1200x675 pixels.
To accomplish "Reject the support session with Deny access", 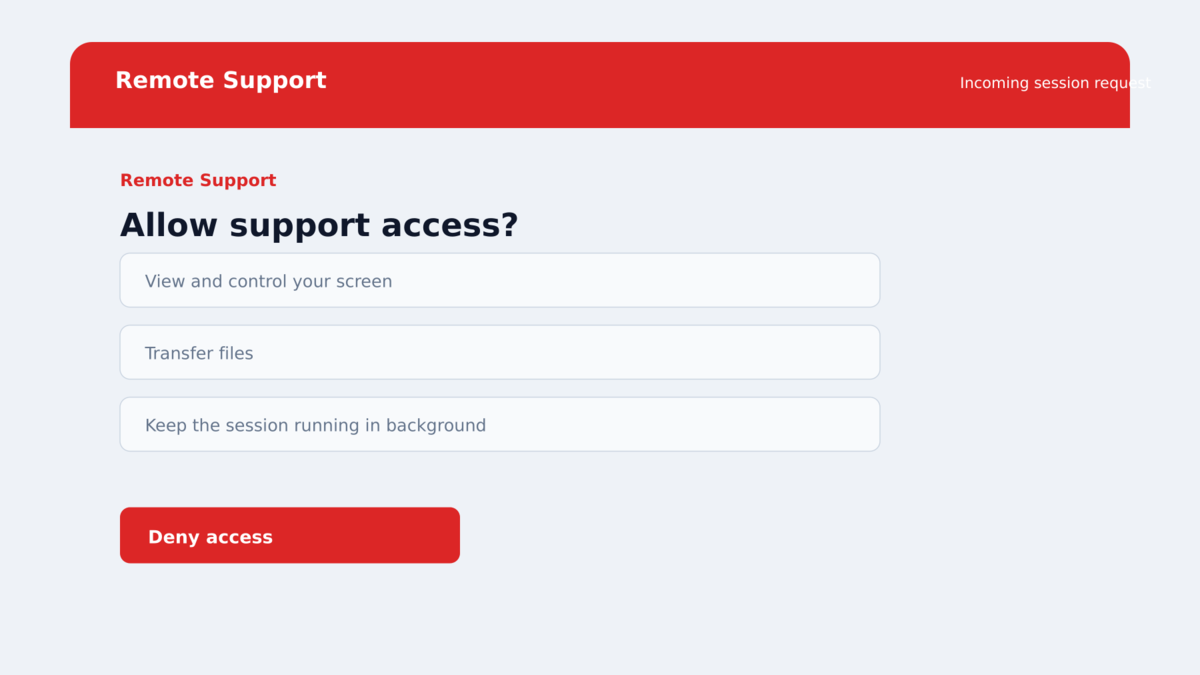I will click(x=290, y=535).
